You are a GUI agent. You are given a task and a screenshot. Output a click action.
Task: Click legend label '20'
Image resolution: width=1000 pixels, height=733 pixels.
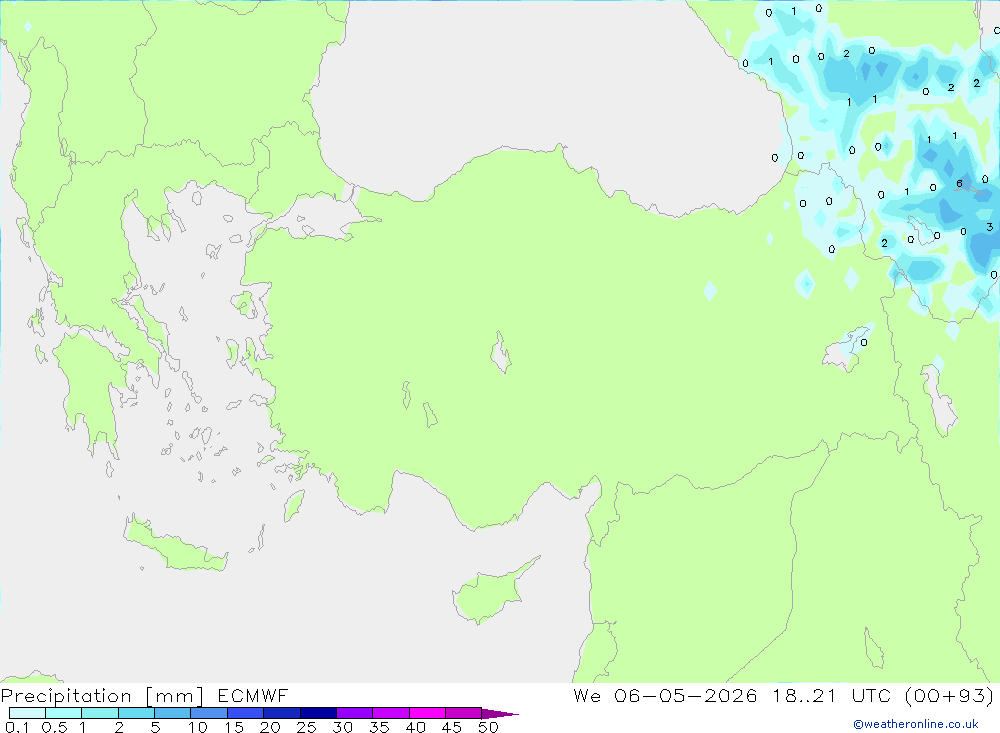pyautogui.click(x=270, y=727)
